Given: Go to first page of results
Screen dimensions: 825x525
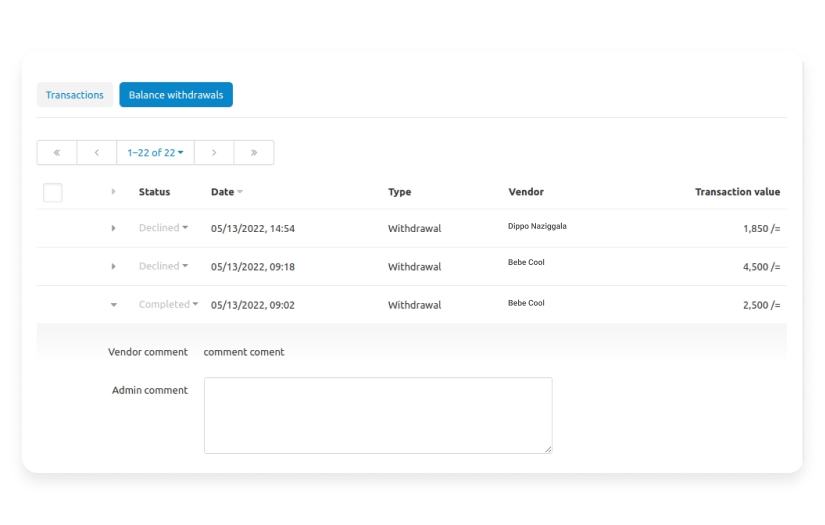Looking at the screenshot, I should pos(57,153).
